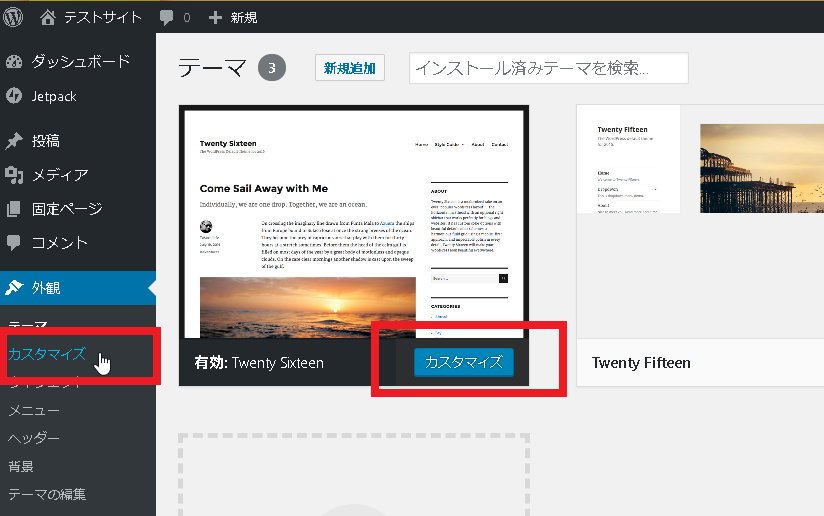Viewport: 824px width, 516px height.
Task: Click the plus 新規 icon
Action: [215, 17]
